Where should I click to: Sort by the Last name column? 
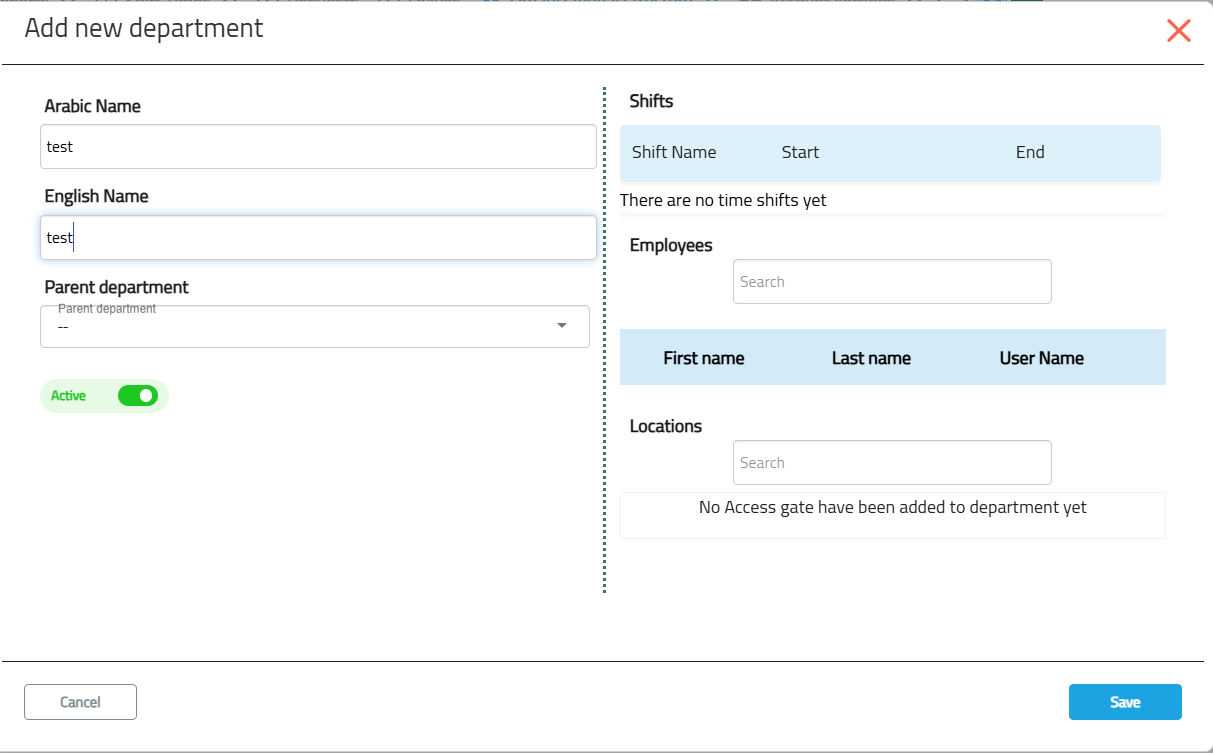(x=871, y=358)
